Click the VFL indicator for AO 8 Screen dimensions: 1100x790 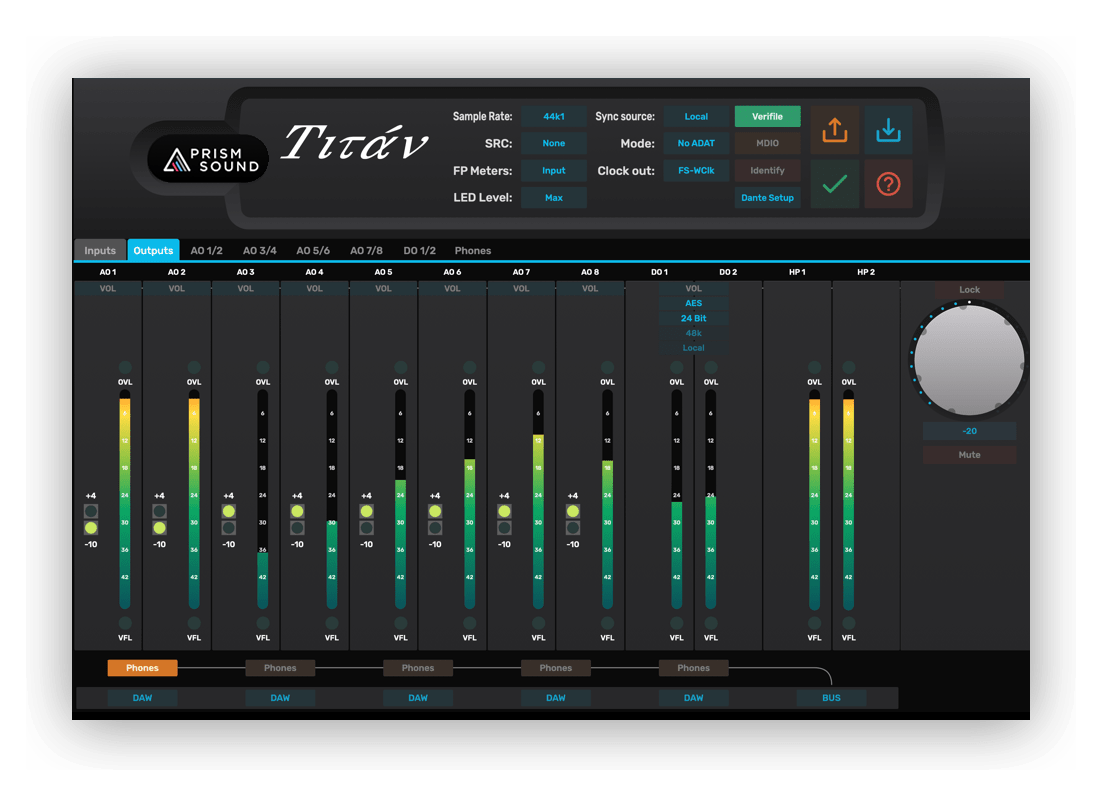tap(608, 623)
